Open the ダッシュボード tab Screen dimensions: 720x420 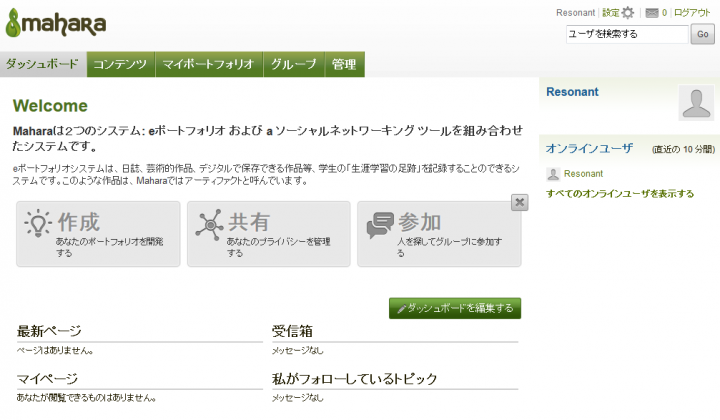(43, 64)
